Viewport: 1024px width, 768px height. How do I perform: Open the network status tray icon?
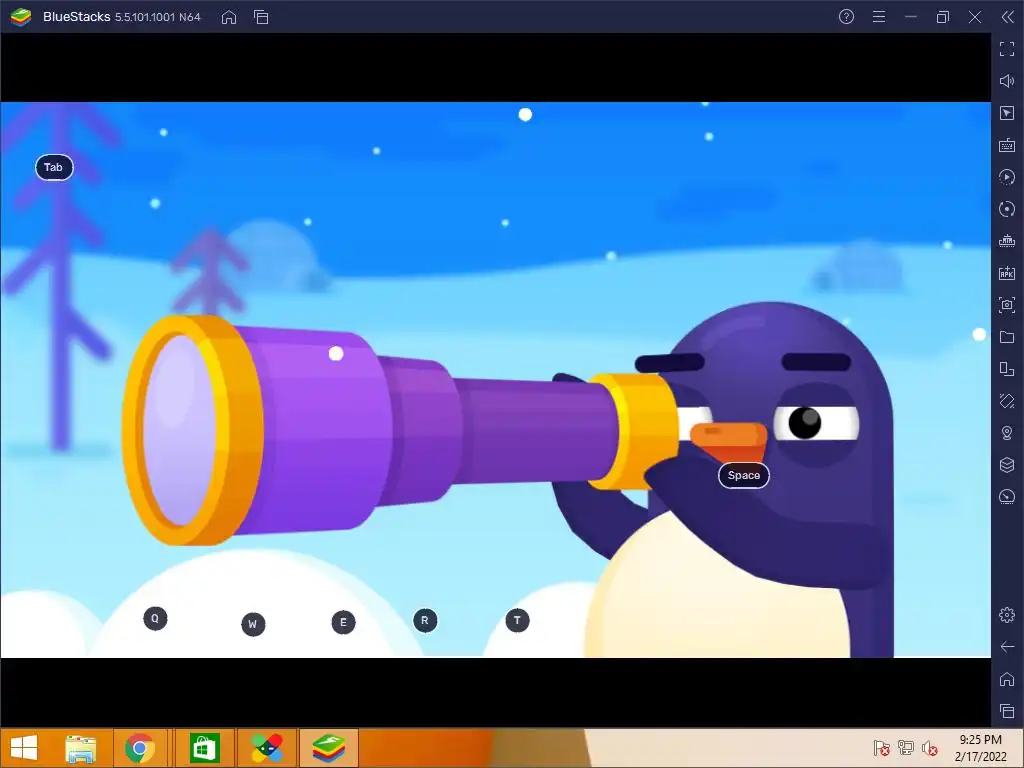(906, 748)
